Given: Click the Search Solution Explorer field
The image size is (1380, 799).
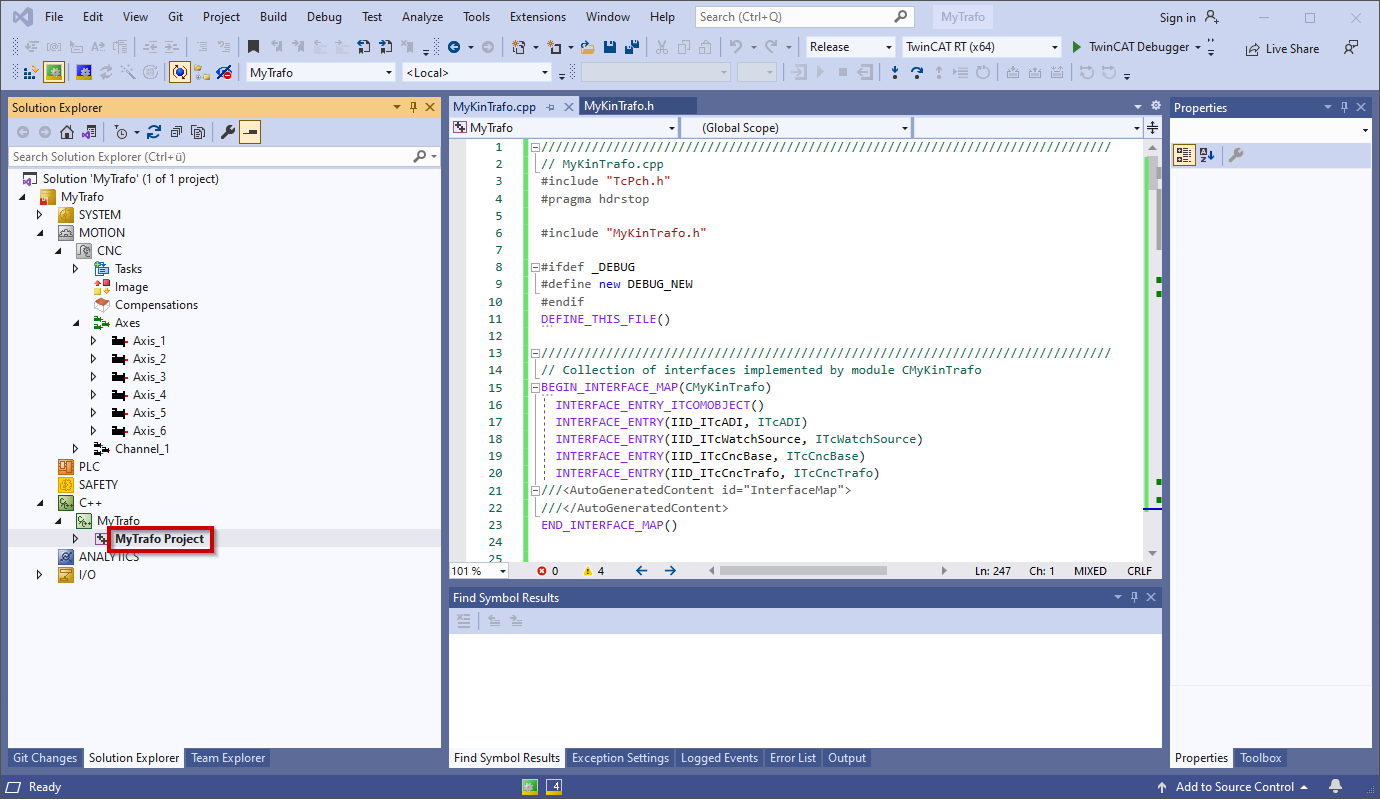Looking at the screenshot, I should pyautogui.click(x=212, y=156).
